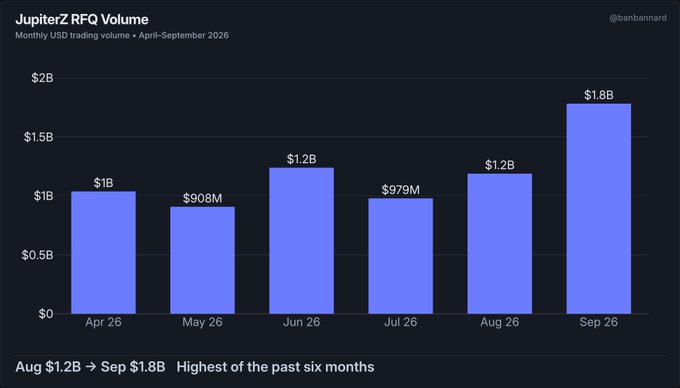Click the $2B y-axis label

(x=42, y=78)
